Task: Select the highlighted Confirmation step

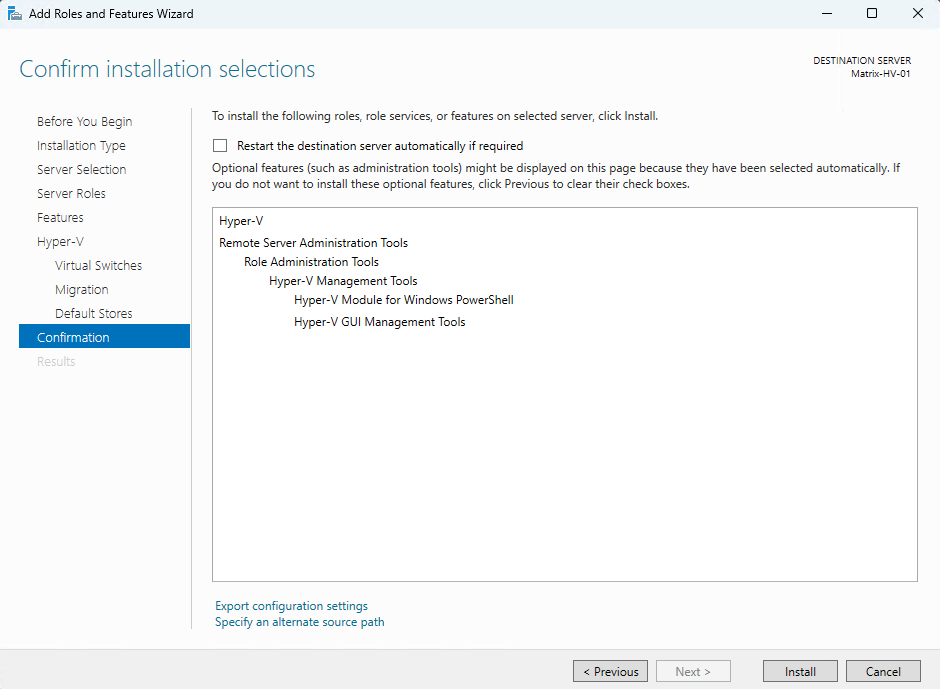Action: pos(104,336)
